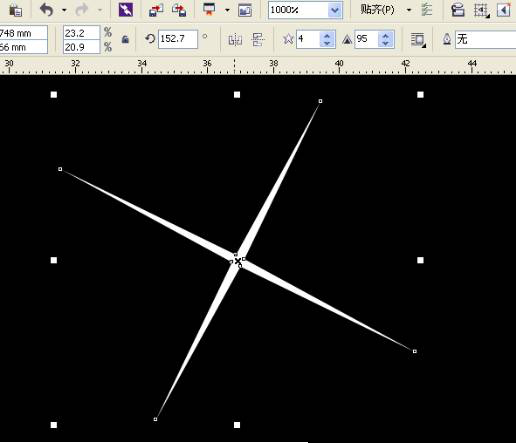Open the Redo history dropdown arrow
The height and width of the screenshot is (443, 516).
click(x=99, y=10)
